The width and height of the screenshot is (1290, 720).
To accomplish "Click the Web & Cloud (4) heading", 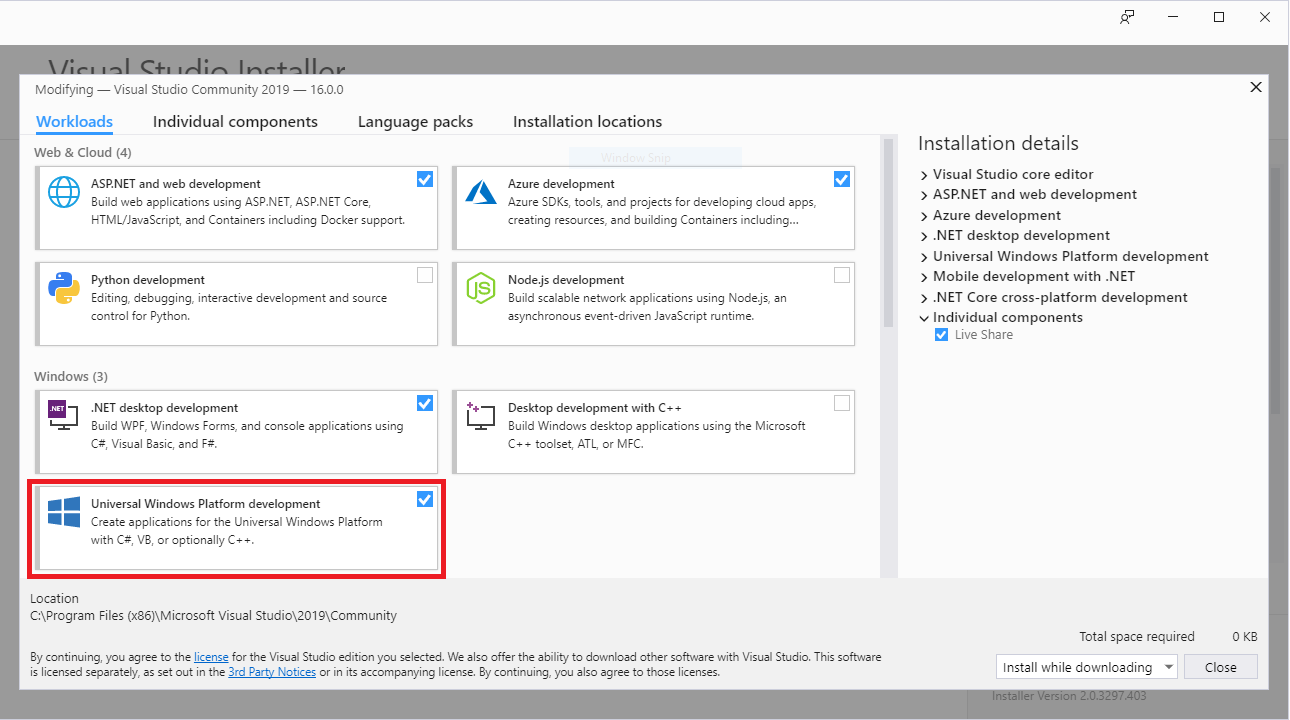I will point(83,152).
